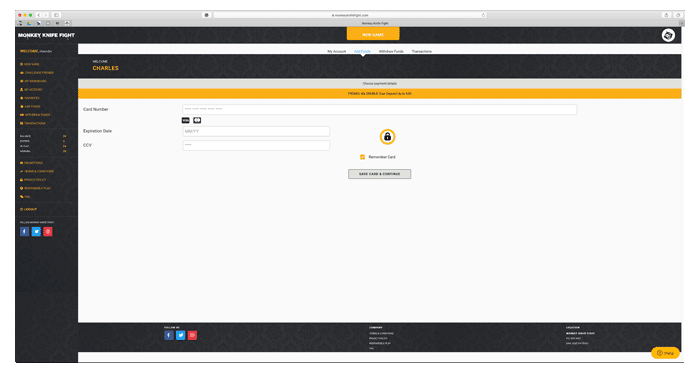Click the Safari forward button
This screenshot has height=382, width=700.
point(46,15)
